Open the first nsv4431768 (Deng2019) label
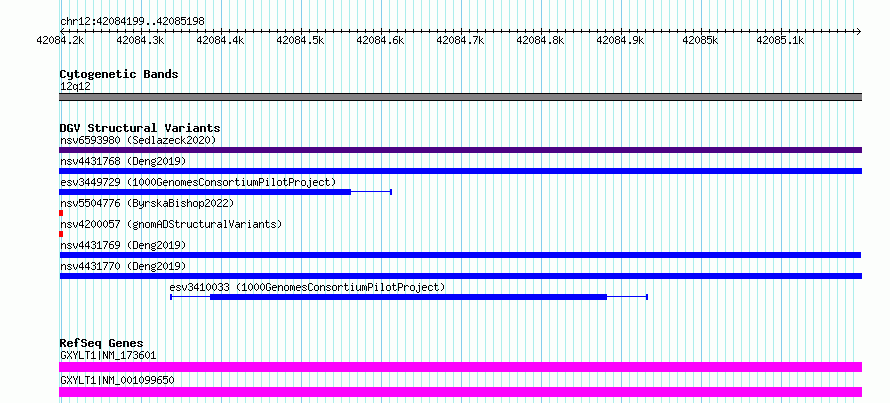Image resolution: width=890 pixels, height=403 pixels. [x=123, y=161]
